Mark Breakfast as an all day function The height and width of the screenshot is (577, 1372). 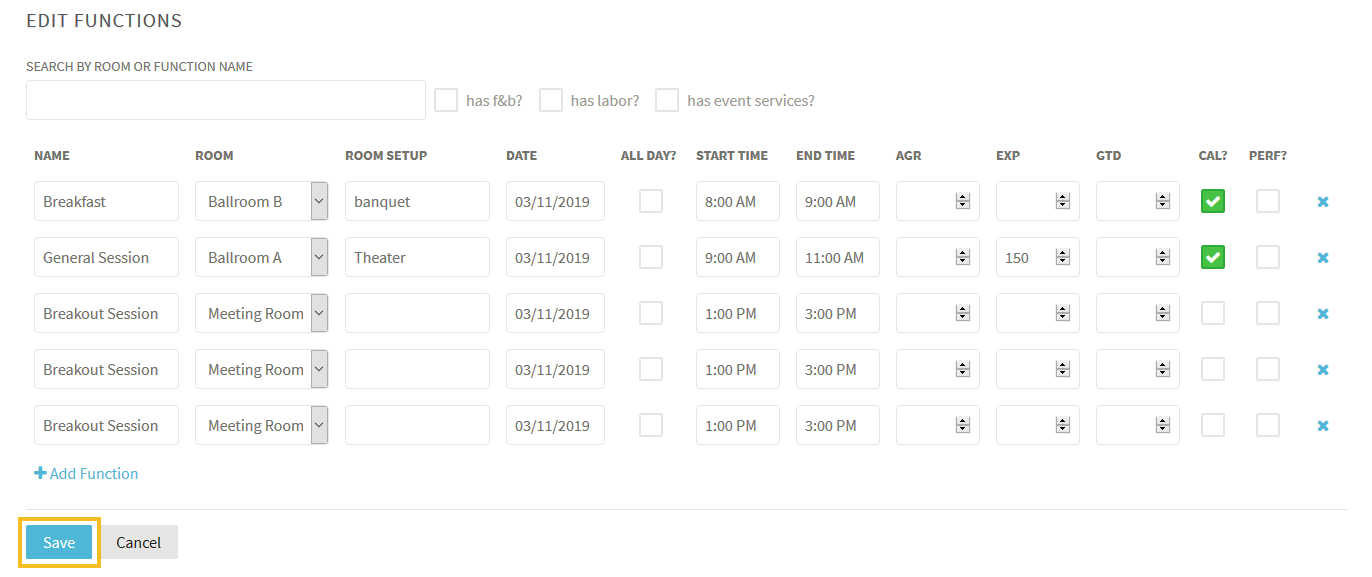[x=651, y=201]
